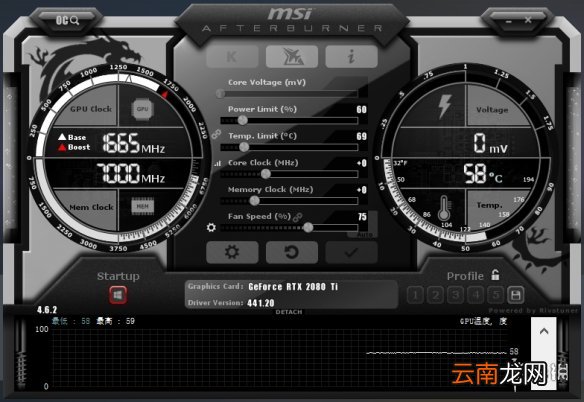Apply settings with the checkmark button
The height and width of the screenshot is (402, 584).
point(351,252)
